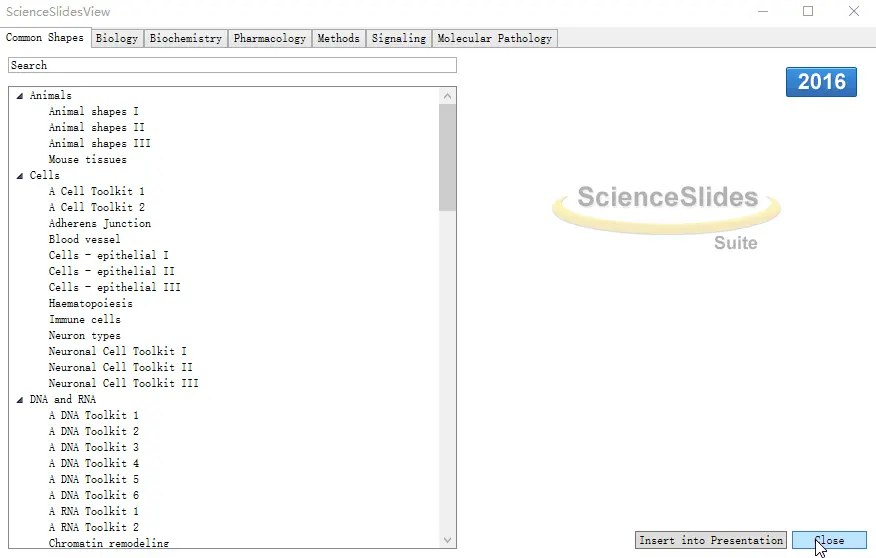Select the Common Shapes tab
The height and width of the screenshot is (558, 876).
[45, 37]
